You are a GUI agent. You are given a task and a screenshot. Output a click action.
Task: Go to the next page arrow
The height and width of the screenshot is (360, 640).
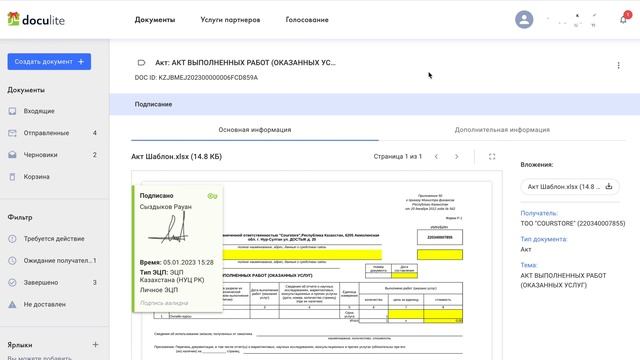pyautogui.click(x=456, y=156)
